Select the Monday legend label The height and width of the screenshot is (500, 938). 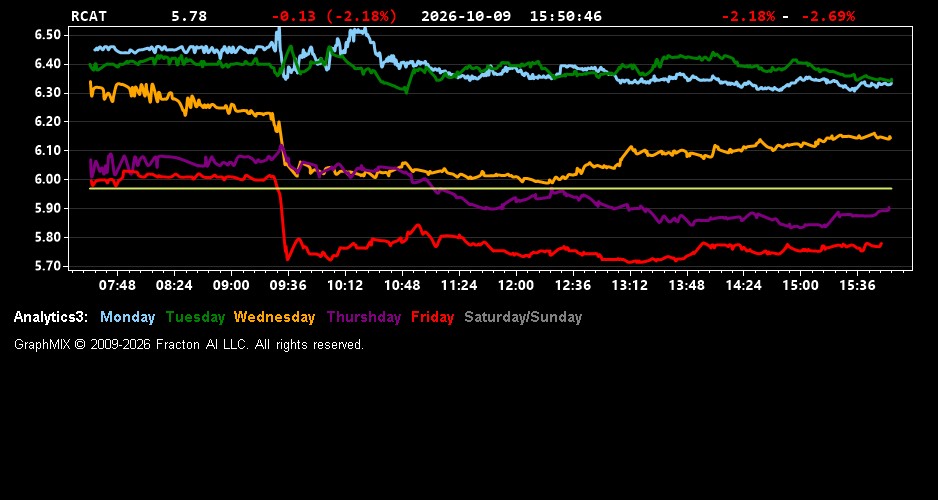click(127, 317)
